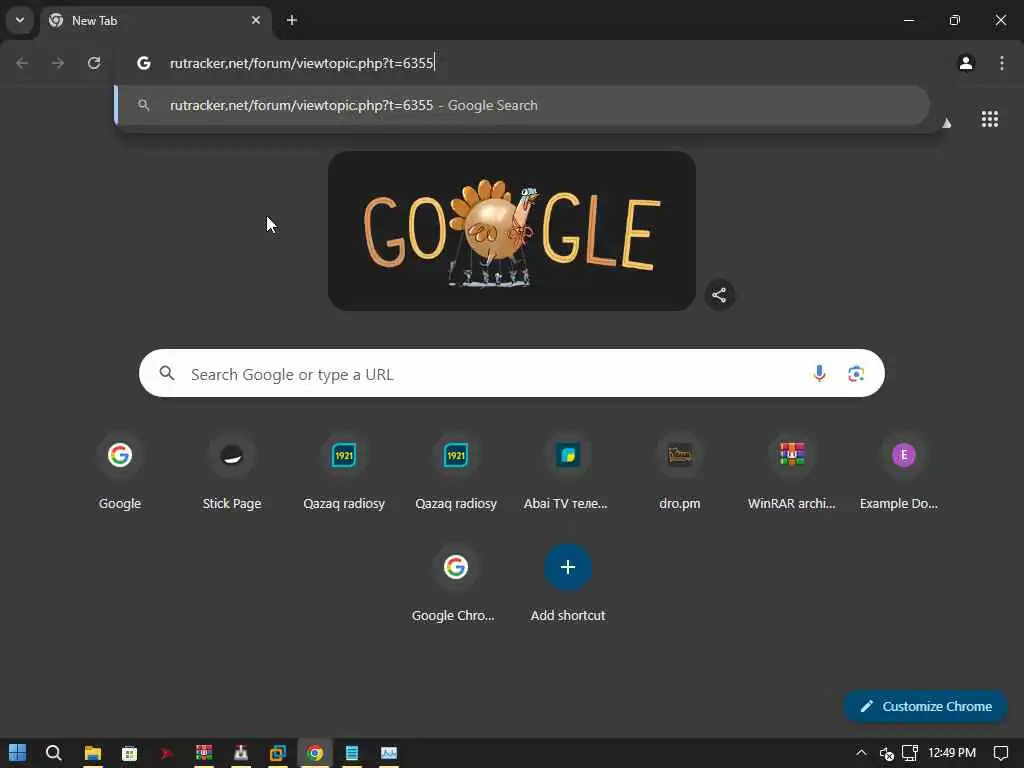Open the Google shortcut
Viewport: 1024px width, 768px height.
coord(120,472)
